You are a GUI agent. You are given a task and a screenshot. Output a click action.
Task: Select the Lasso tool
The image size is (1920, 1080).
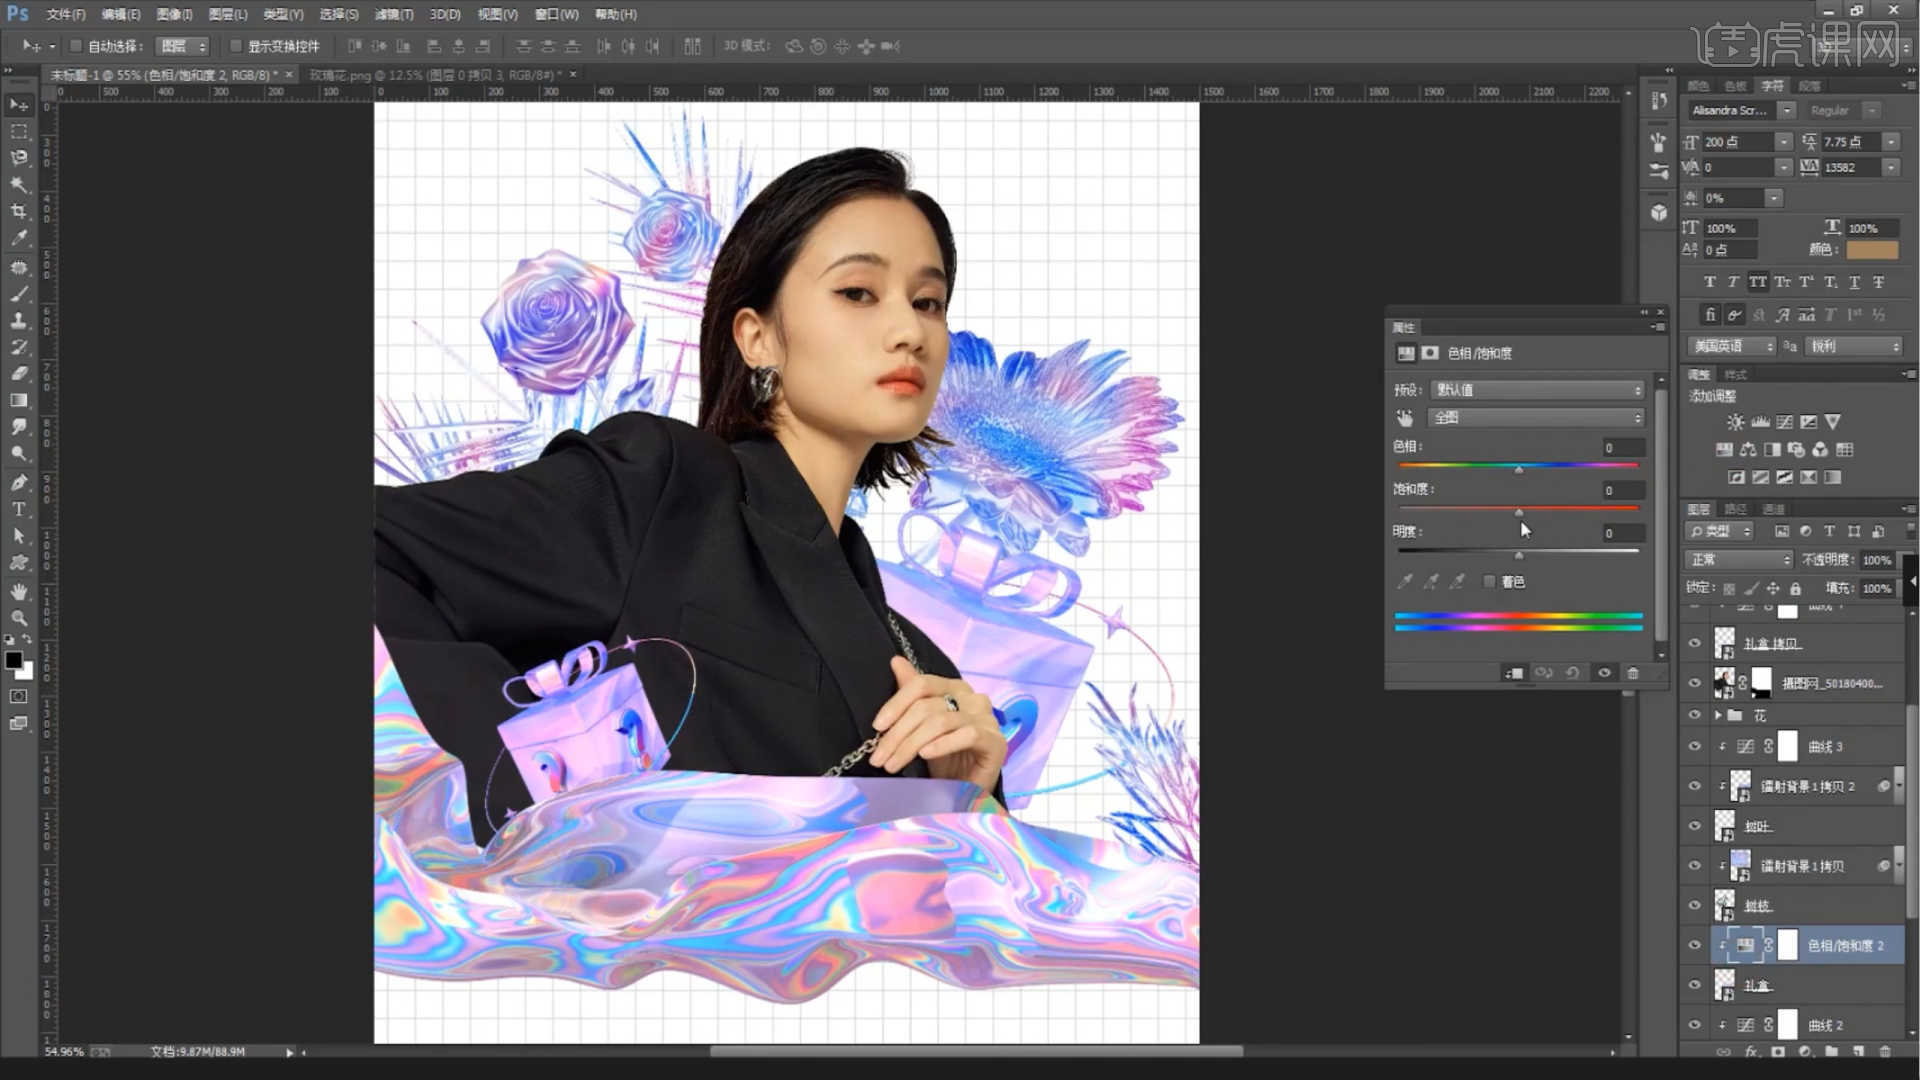[19, 158]
